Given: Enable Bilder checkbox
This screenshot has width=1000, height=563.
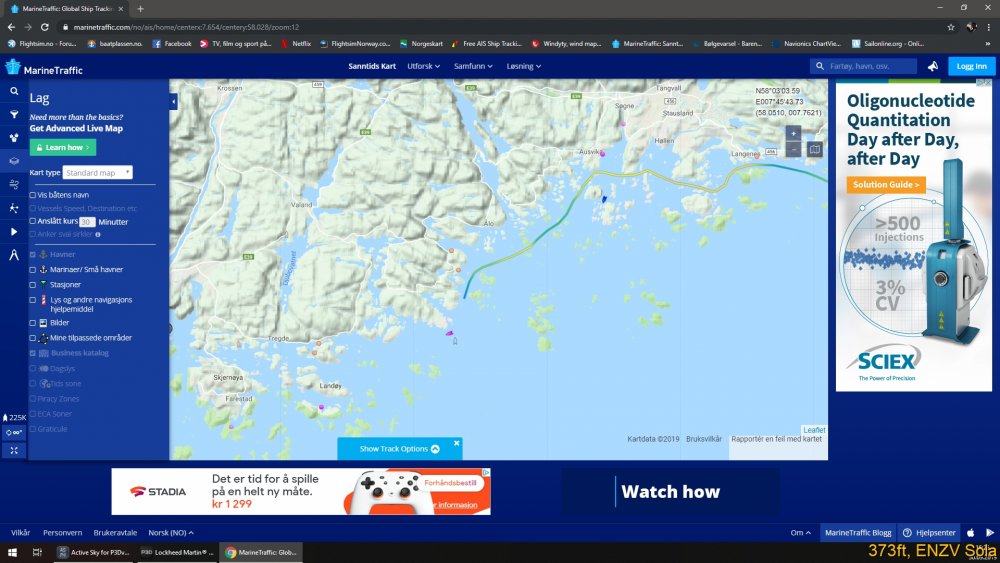Looking at the screenshot, I should point(33,323).
